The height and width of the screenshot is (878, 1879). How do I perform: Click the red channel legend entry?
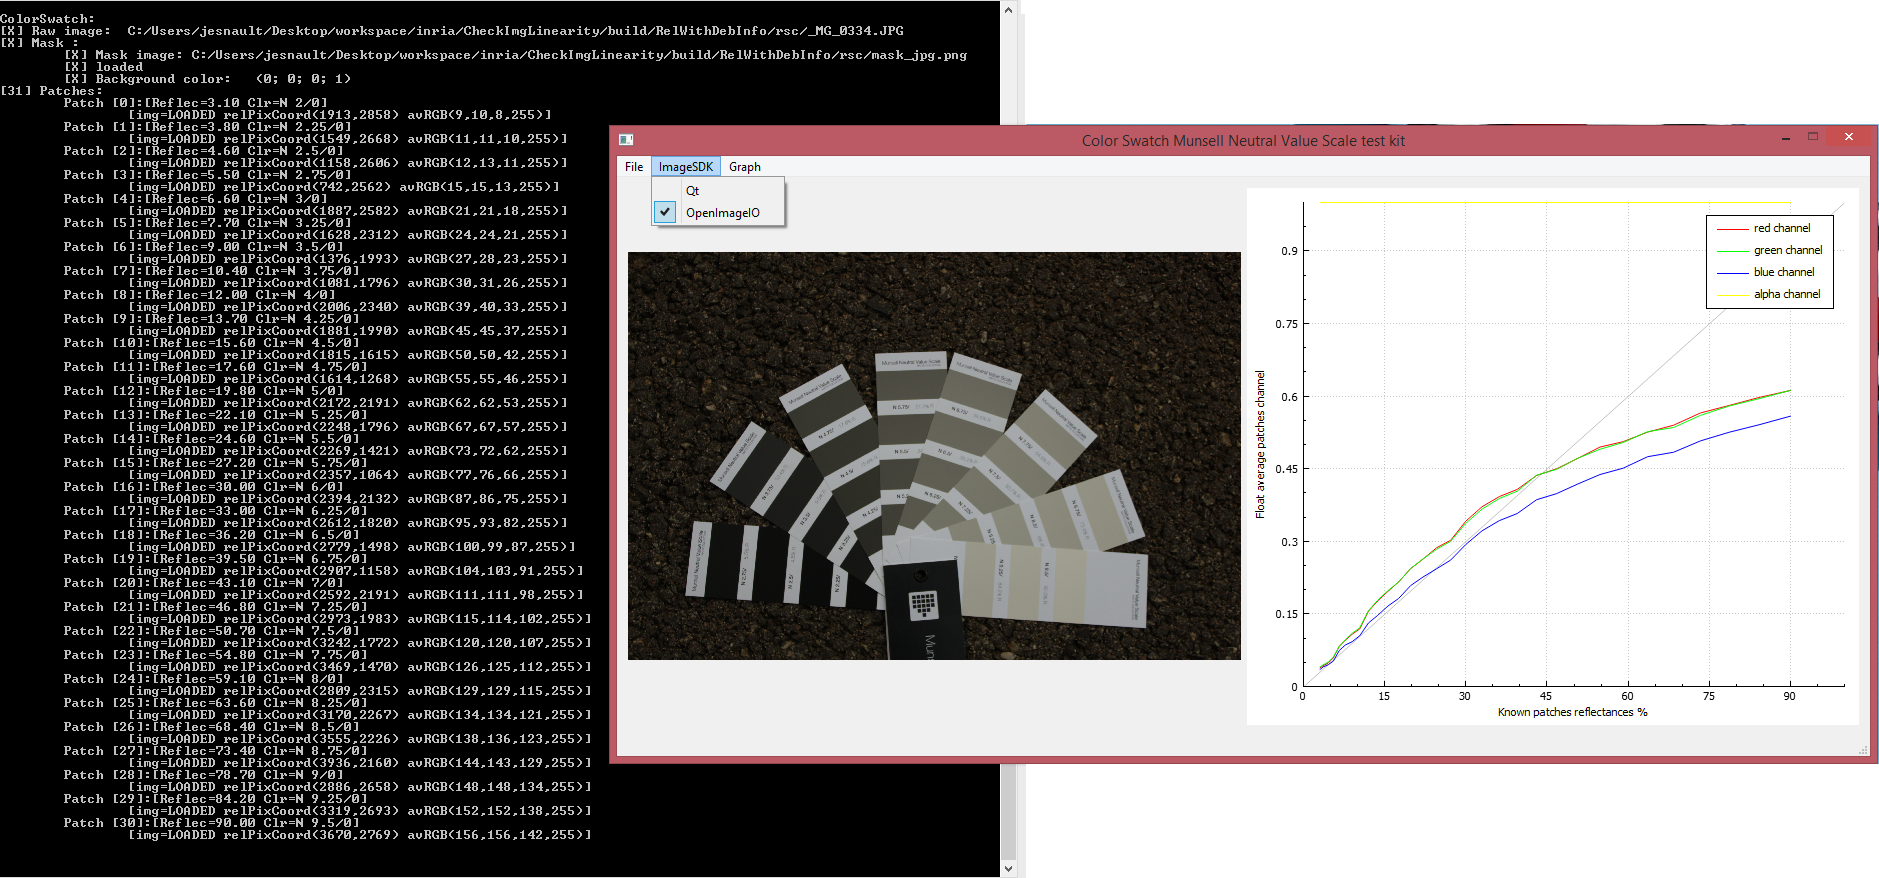pyautogui.click(x=1768, y=228)
